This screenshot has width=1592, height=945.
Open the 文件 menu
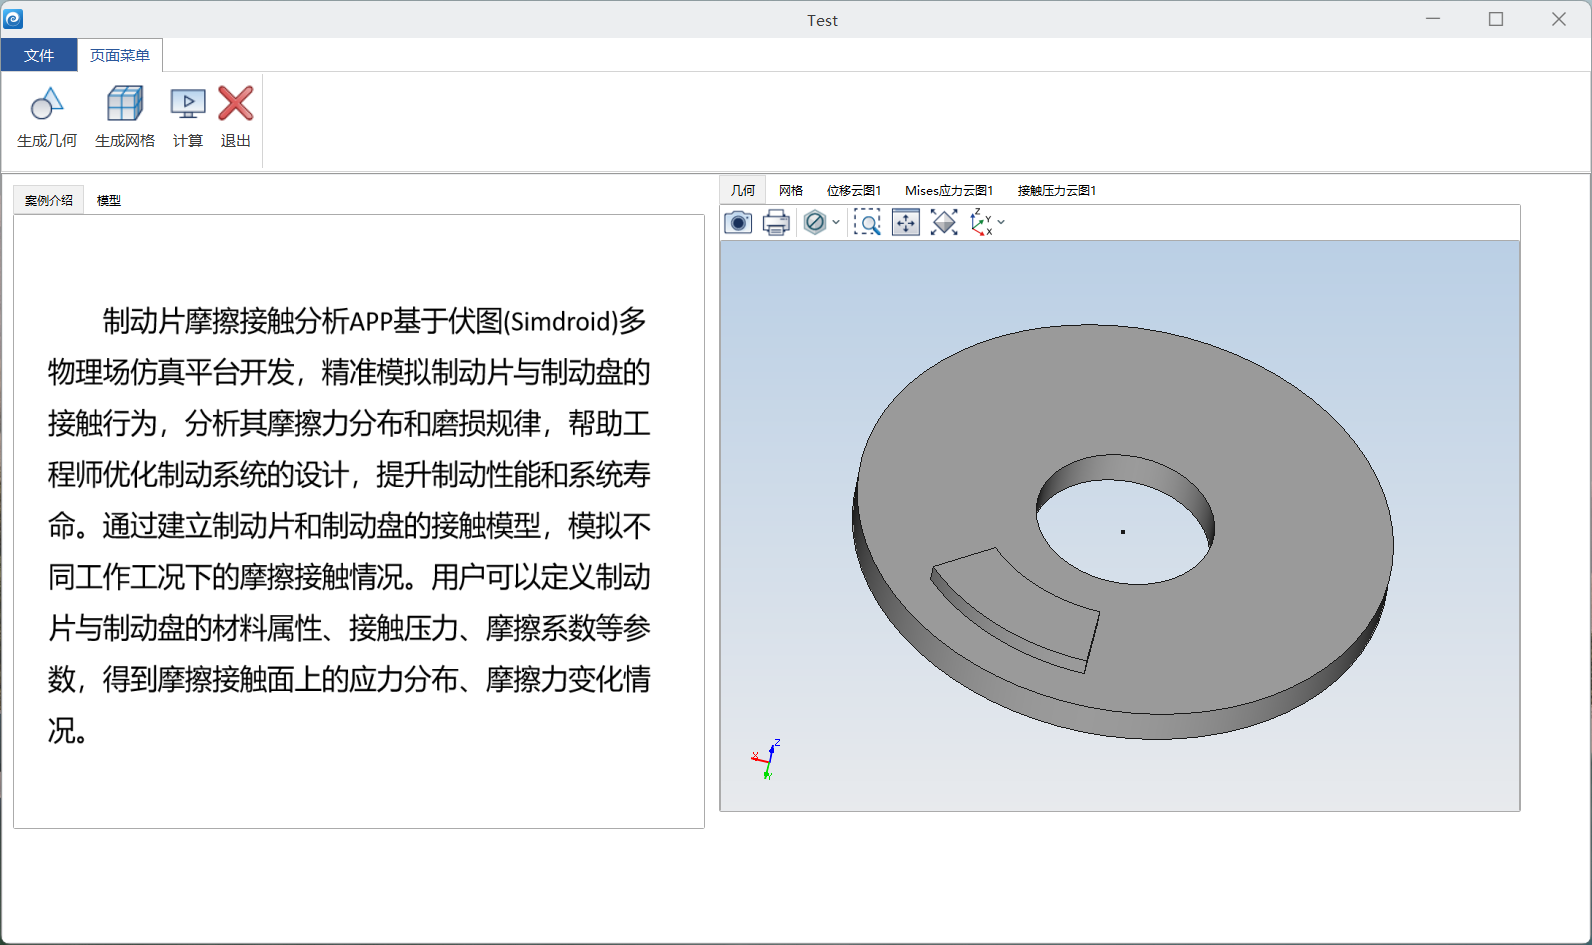pyautogui.click(x=39, y=55)
